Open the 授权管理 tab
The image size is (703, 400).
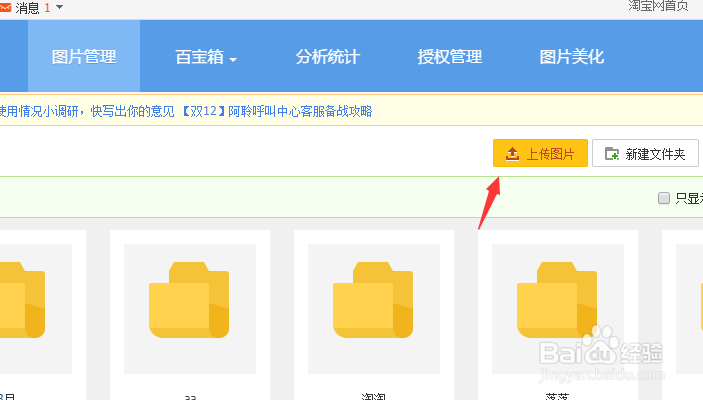[450, 57]
